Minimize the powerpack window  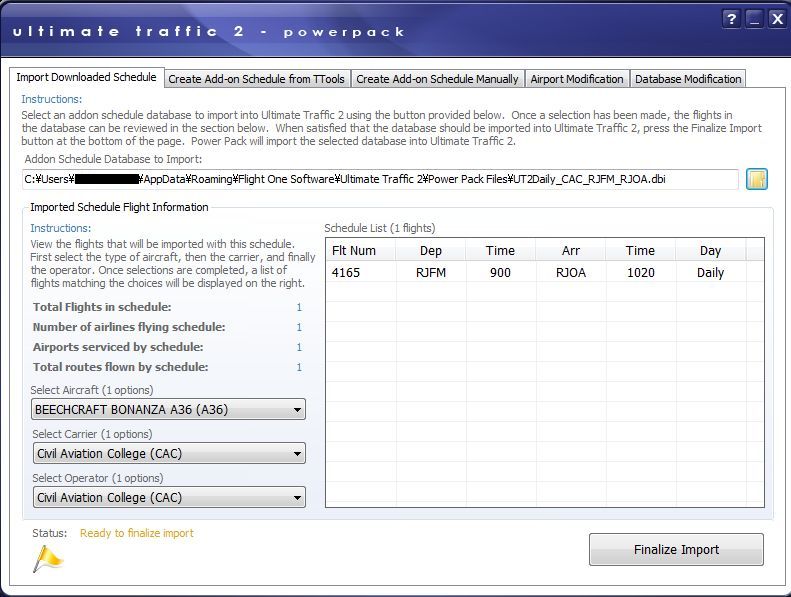pyautogui.click(x=754, y=19)
